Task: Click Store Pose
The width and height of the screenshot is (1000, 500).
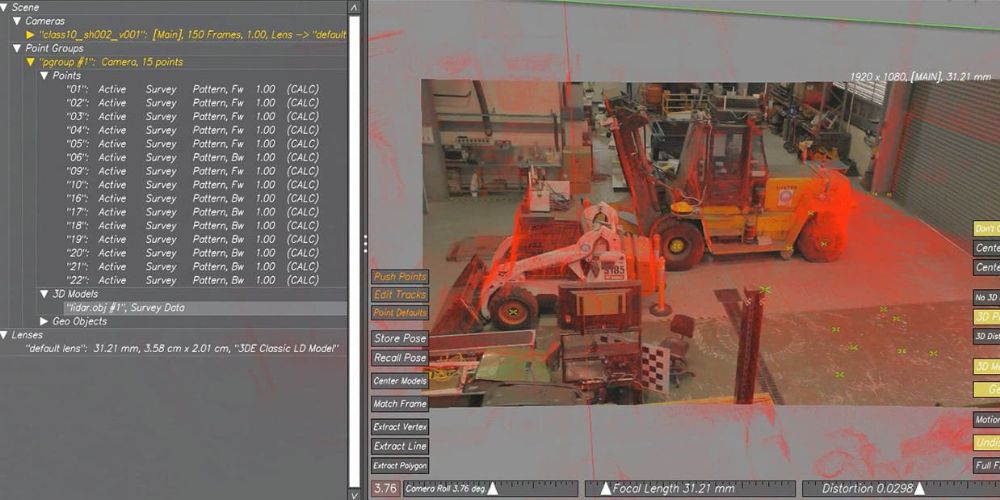Action: pos(400,338)
